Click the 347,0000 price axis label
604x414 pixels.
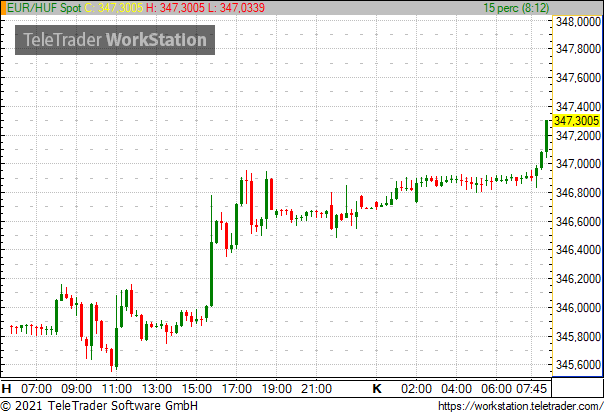578,164
